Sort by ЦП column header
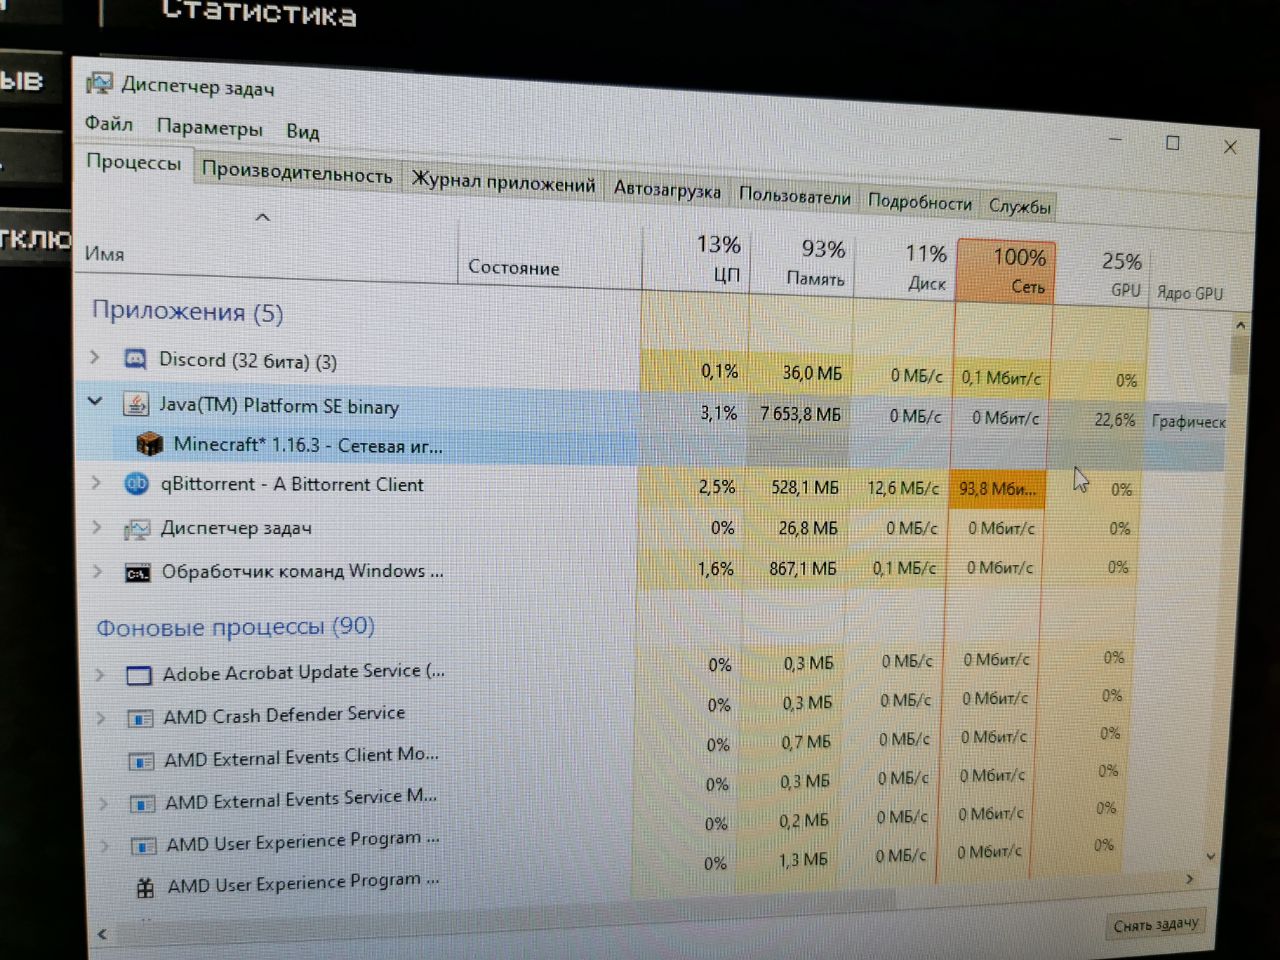Screen dimensions: 1280x960 tap(697, 261)
